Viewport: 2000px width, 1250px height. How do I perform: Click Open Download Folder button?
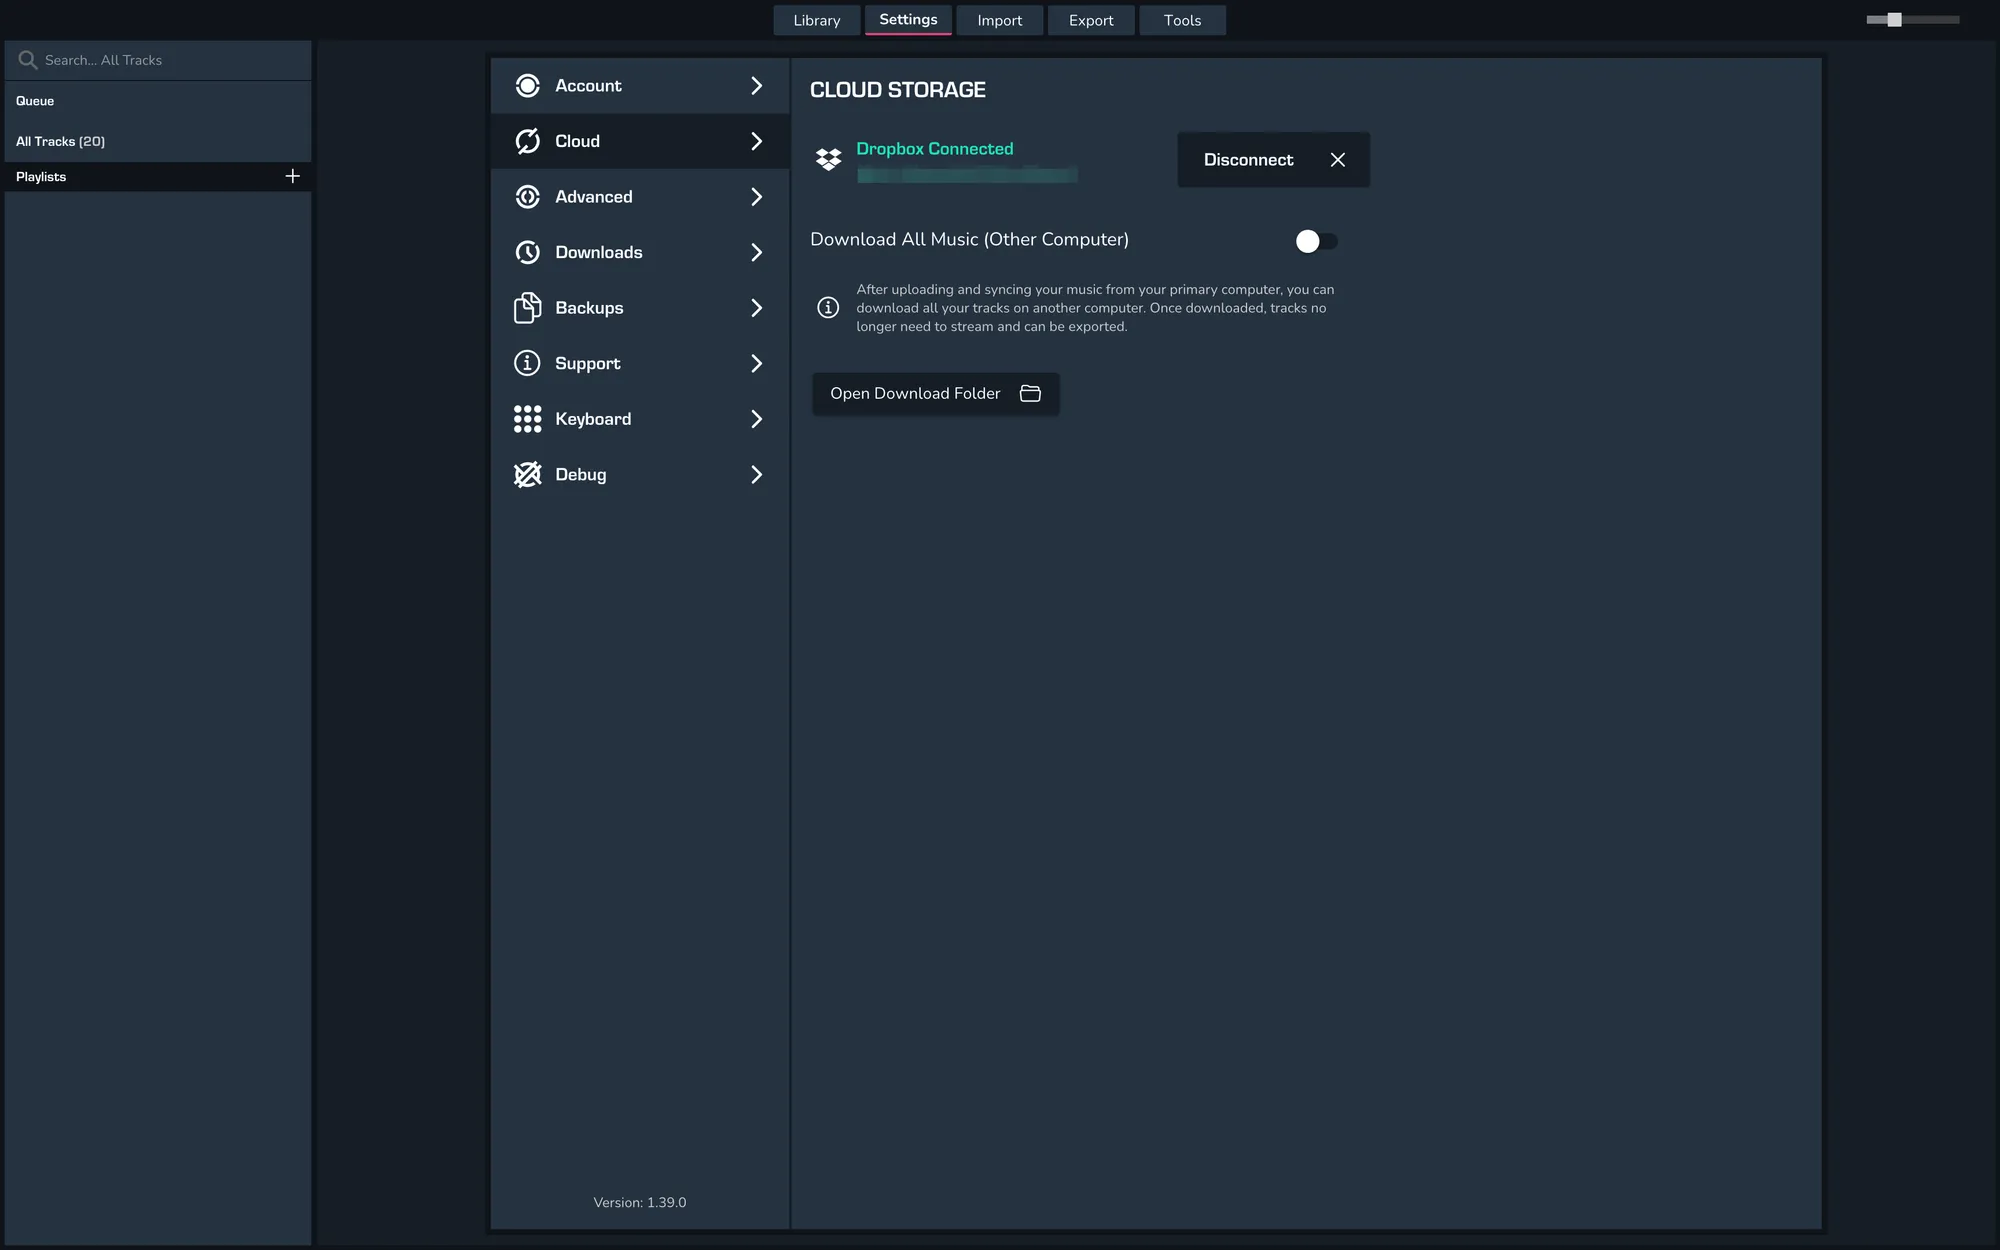935,394
